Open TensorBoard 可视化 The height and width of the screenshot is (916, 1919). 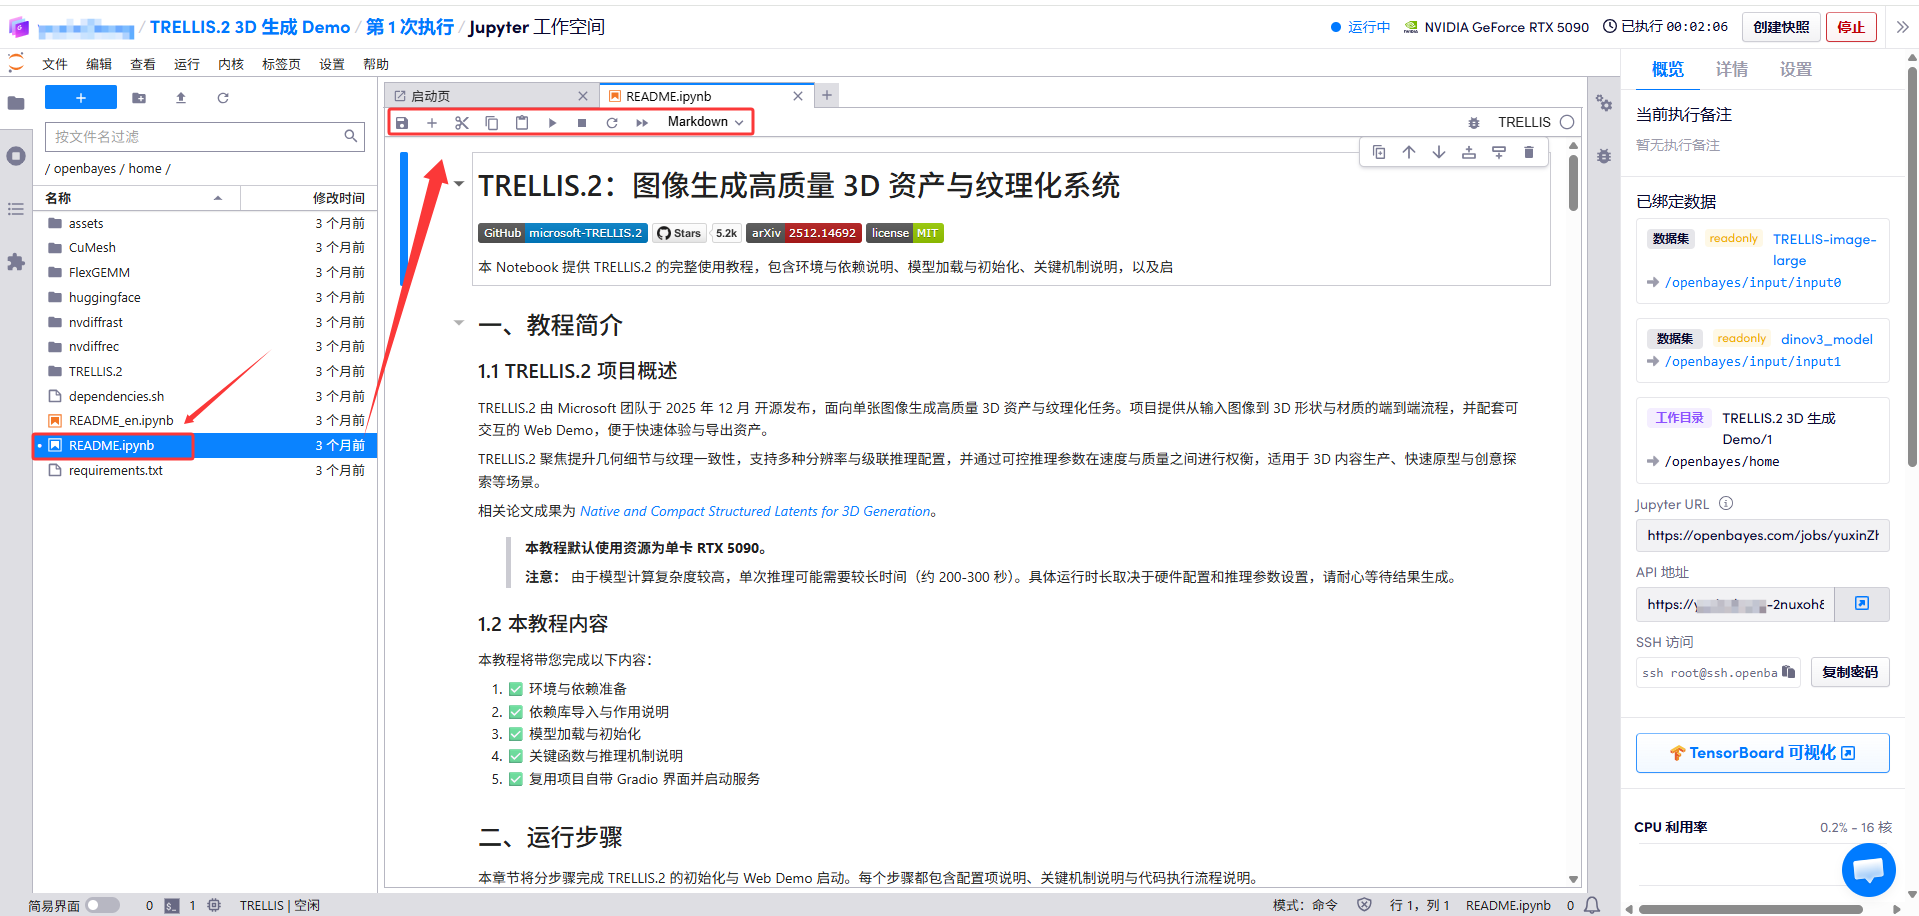coord(1762,753)
